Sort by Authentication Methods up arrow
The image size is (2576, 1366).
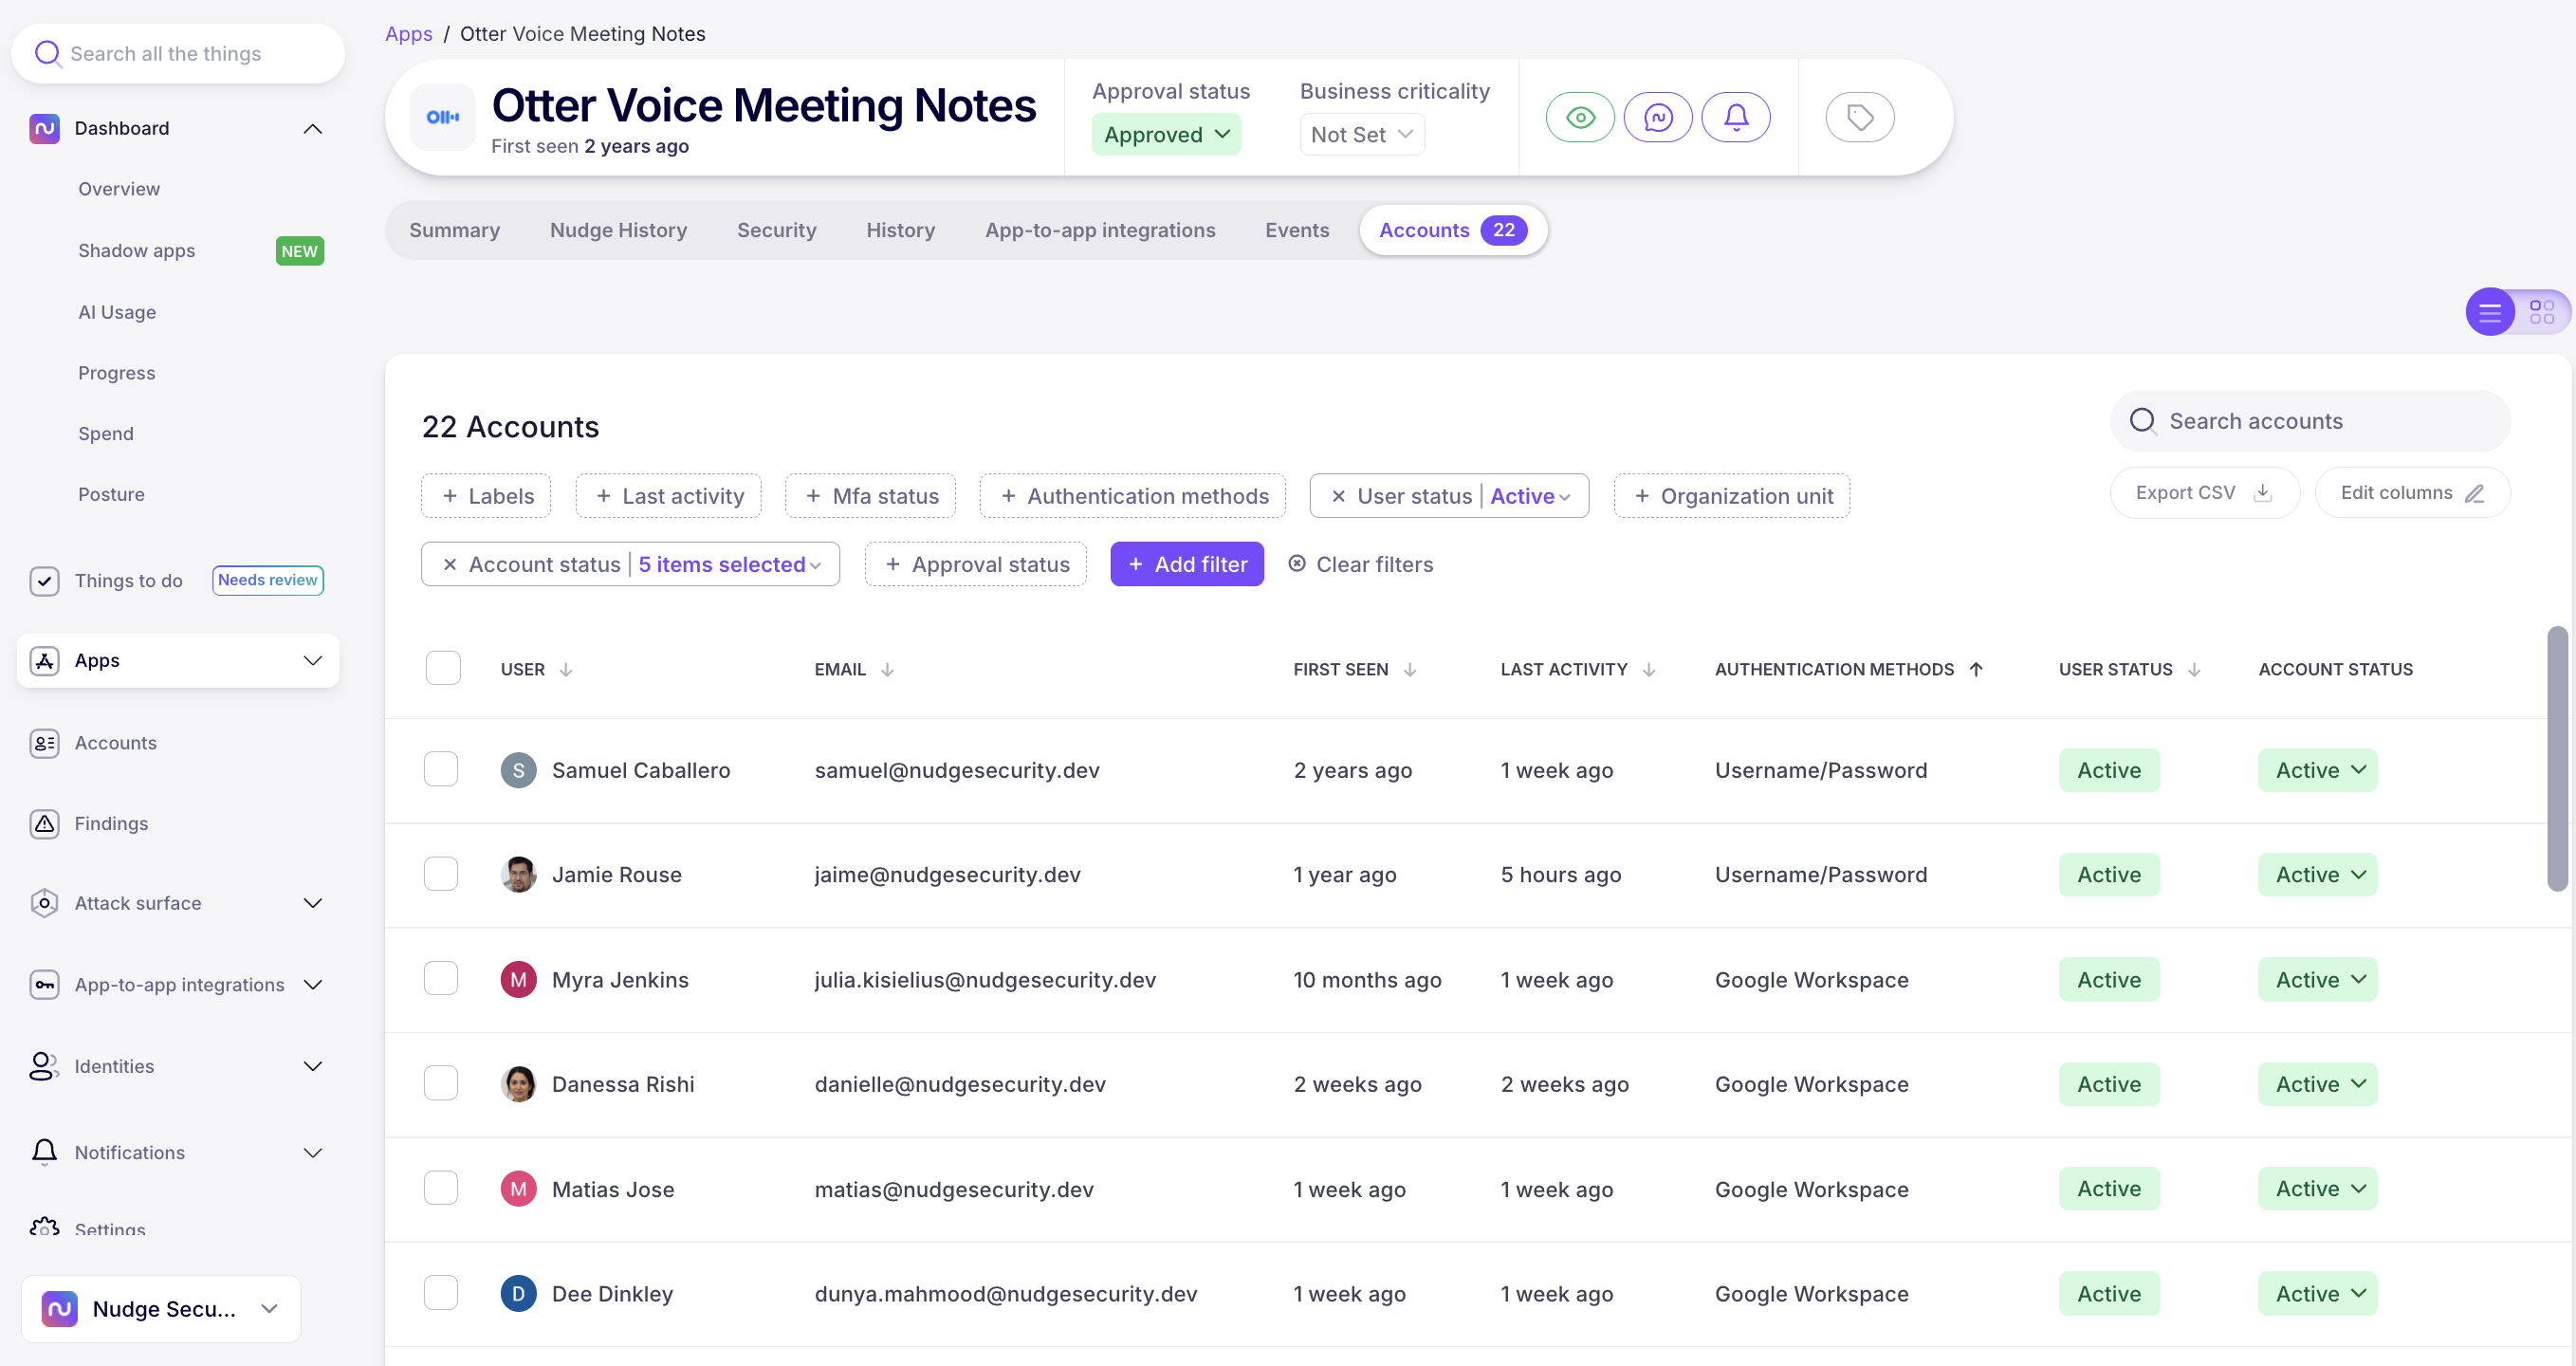1976,670
